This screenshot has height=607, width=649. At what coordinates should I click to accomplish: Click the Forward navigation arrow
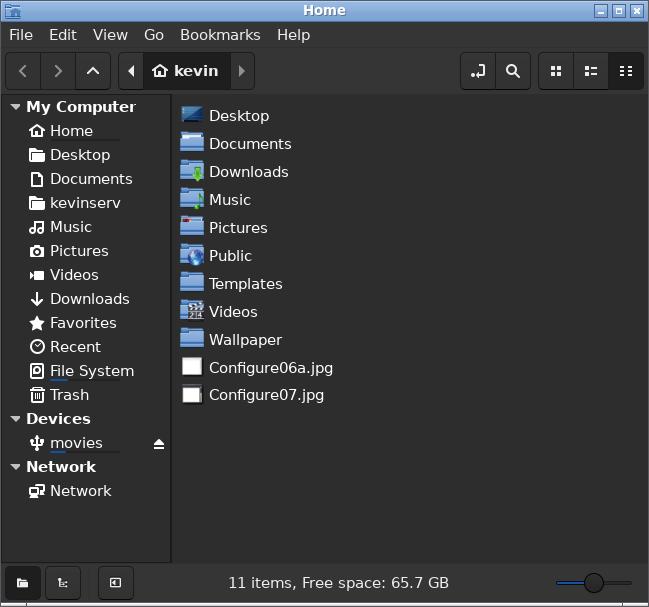tap(58, 71)
